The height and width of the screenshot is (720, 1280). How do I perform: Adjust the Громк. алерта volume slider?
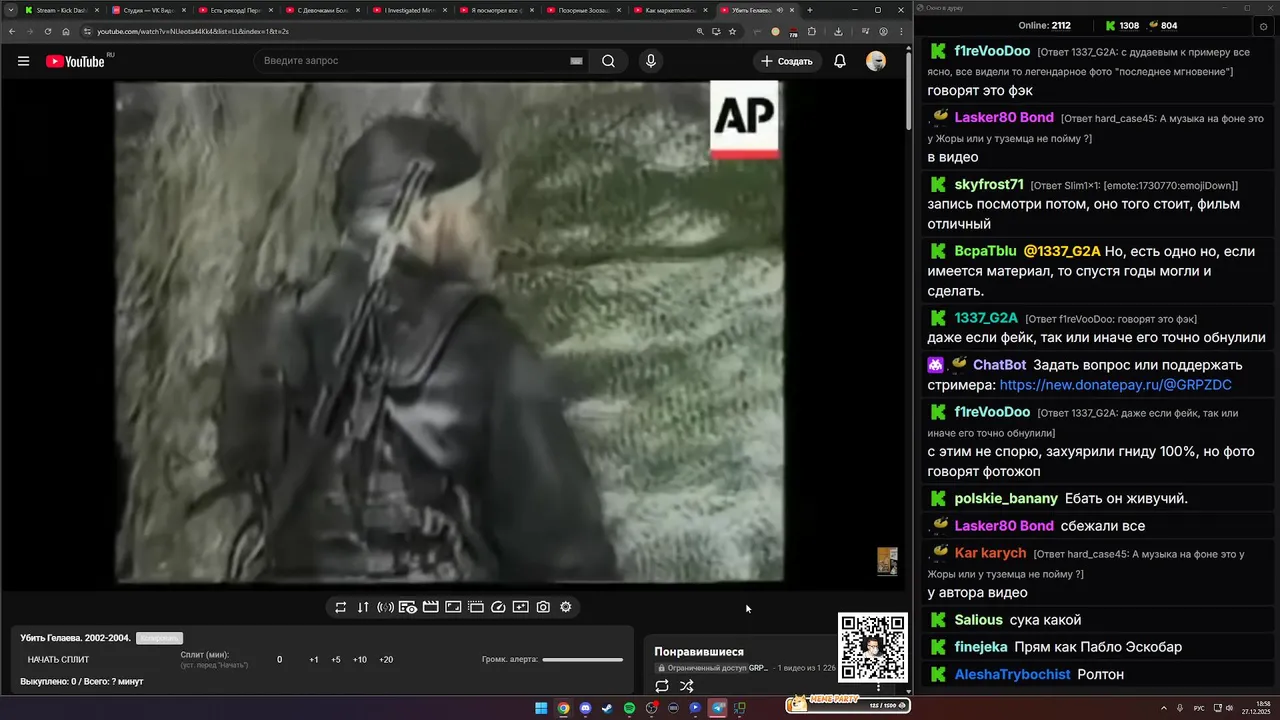pyautogui.click(x=582, y=660)
